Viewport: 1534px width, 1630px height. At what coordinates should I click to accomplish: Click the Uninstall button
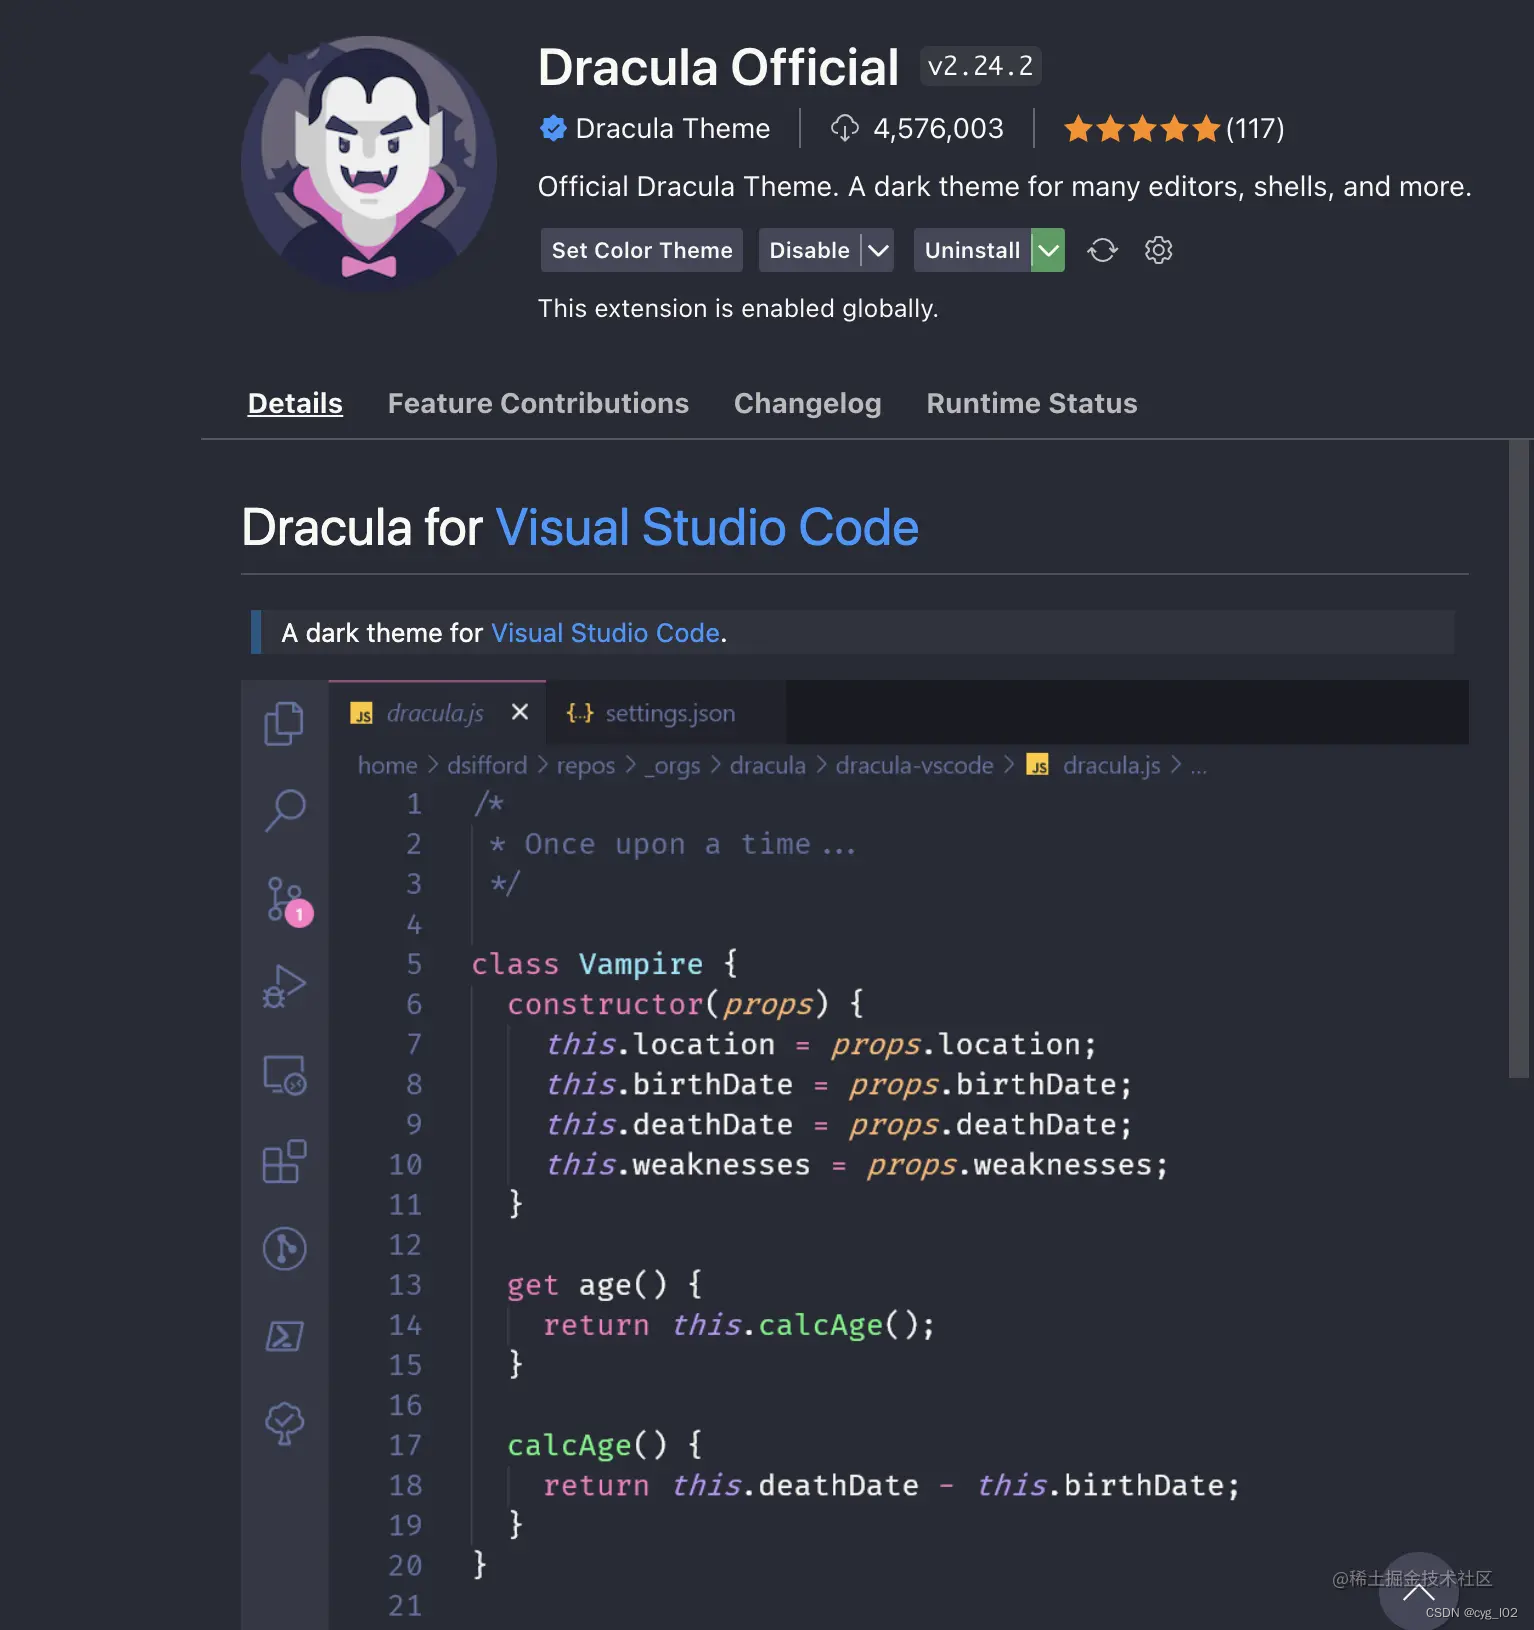coord(972,250)
